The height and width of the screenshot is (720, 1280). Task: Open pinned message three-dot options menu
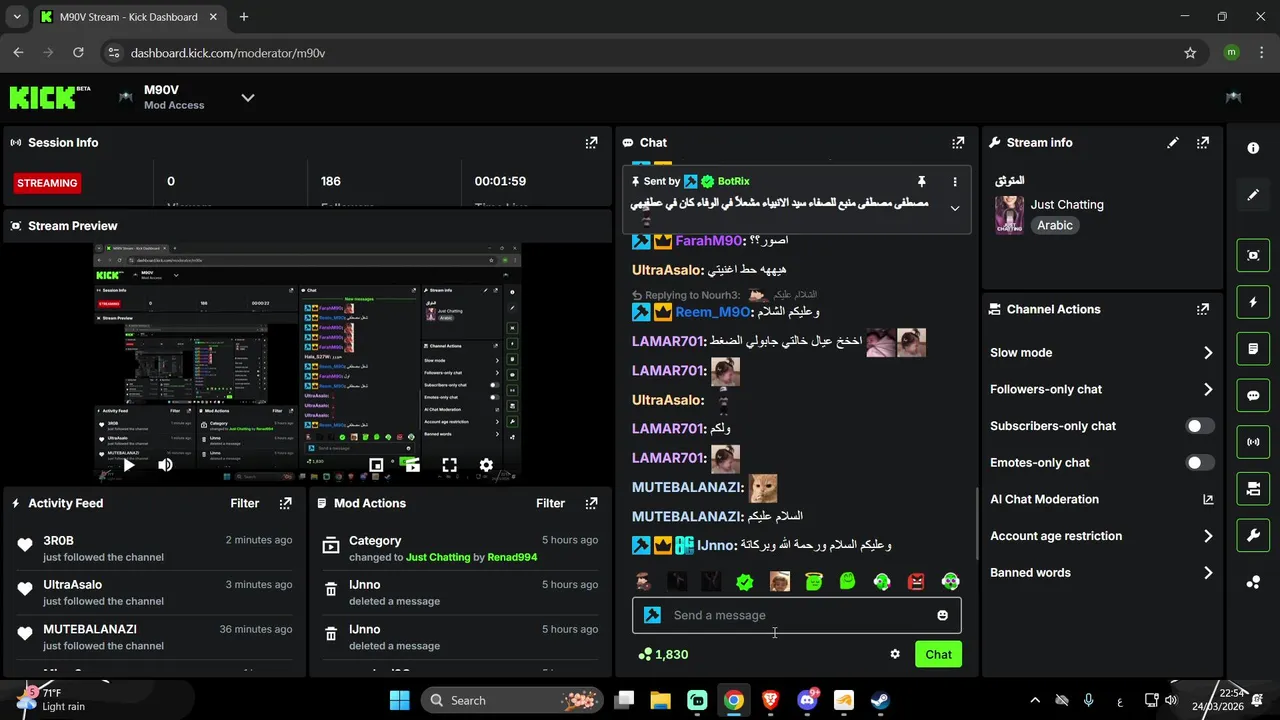[955, 182]
